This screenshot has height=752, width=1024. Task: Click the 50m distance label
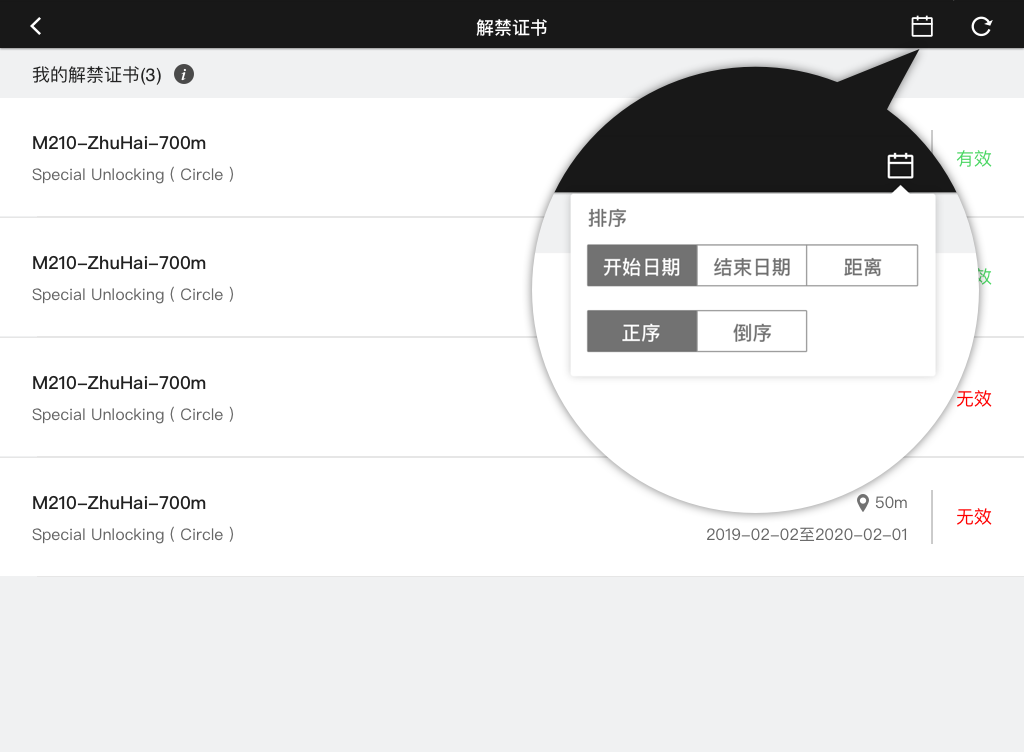891,502
